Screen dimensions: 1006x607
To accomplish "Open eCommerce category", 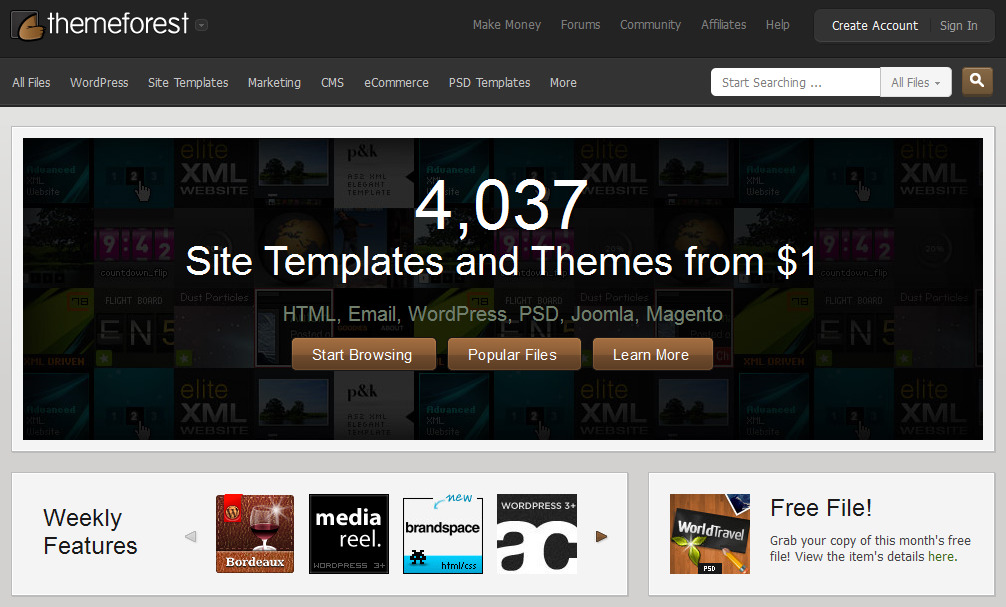I will pyautogui.click(x=396, y=83).
